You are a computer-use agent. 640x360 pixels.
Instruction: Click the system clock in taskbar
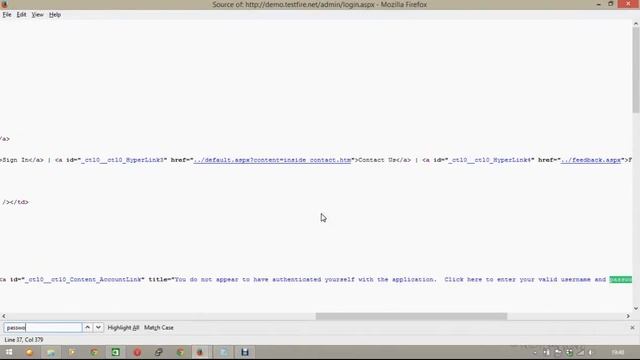[618, 352]
